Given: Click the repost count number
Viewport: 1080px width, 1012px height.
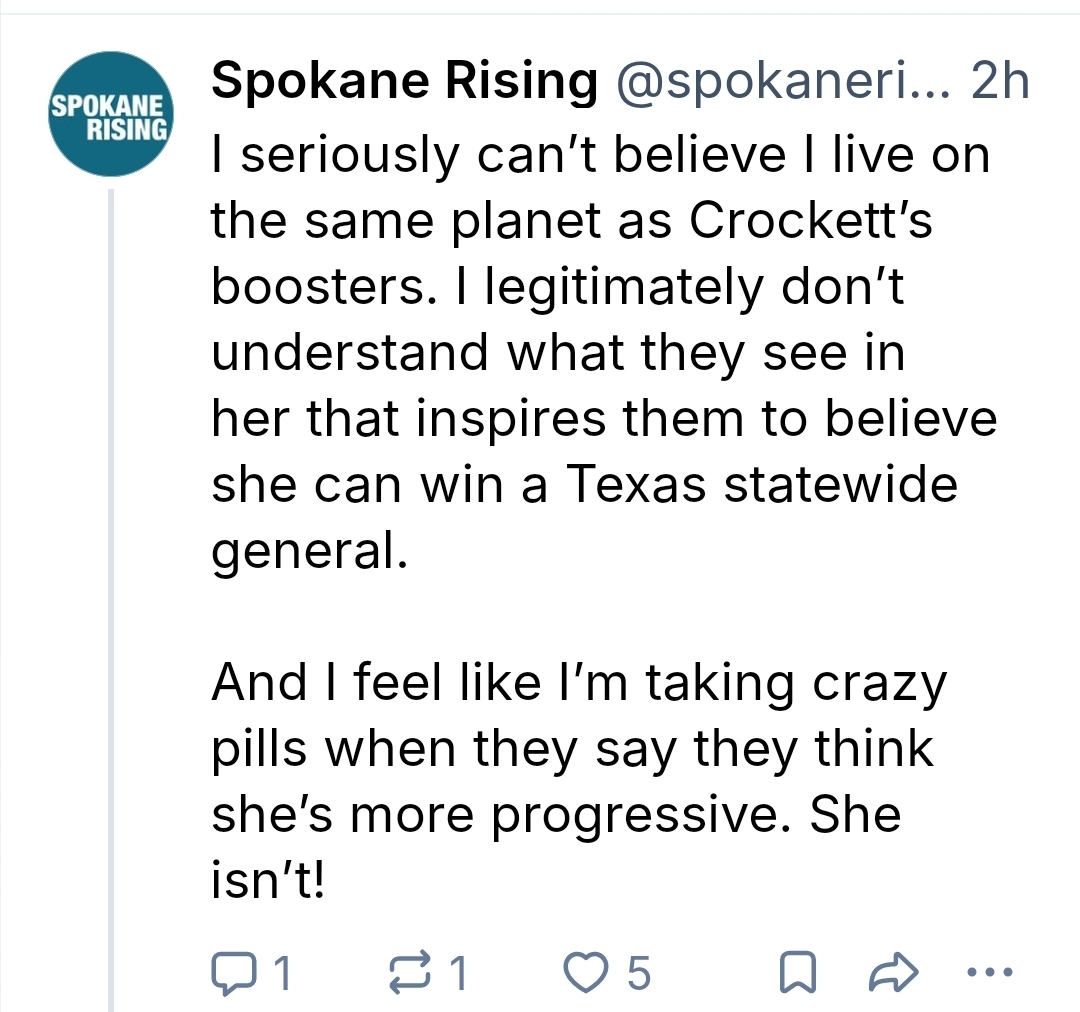Looking at the screenshot, I should coord(458,972).
